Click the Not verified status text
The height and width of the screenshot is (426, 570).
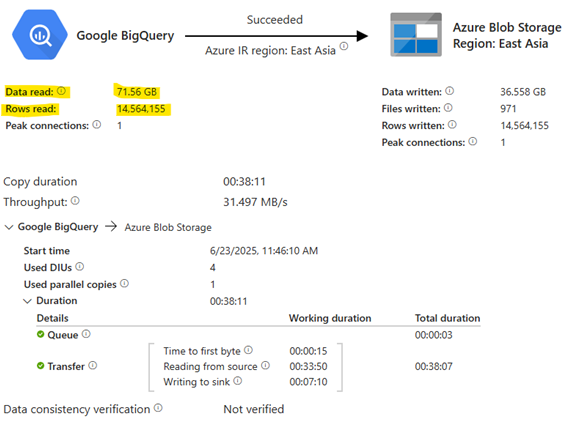click(x=254, y=409)
